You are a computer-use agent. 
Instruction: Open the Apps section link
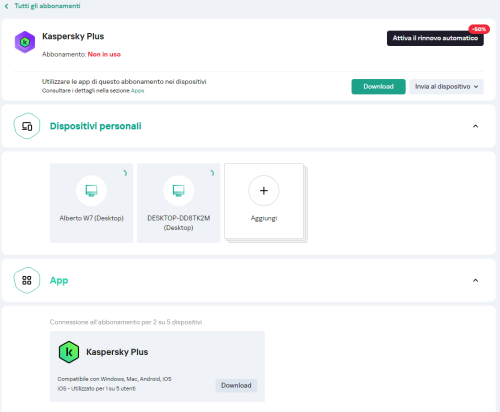137,91
